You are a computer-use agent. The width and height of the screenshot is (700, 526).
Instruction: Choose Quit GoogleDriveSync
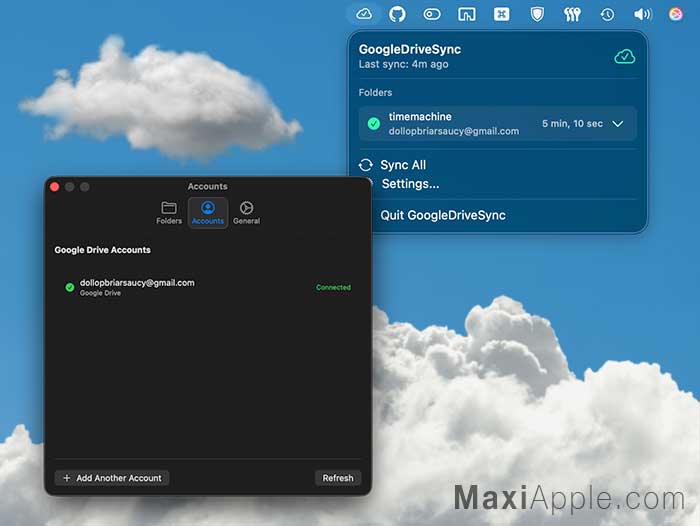click(443, 215)
